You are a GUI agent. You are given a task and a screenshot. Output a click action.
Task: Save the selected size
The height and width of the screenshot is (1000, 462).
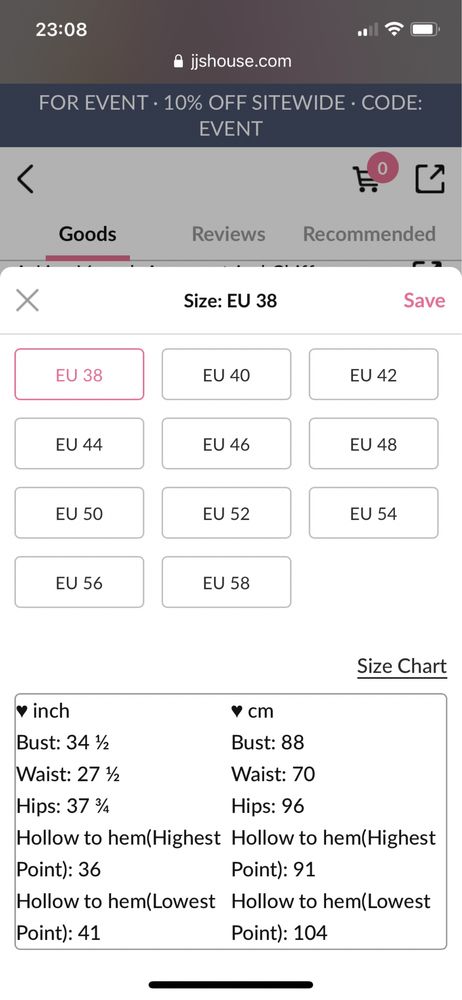click(424, 300)
